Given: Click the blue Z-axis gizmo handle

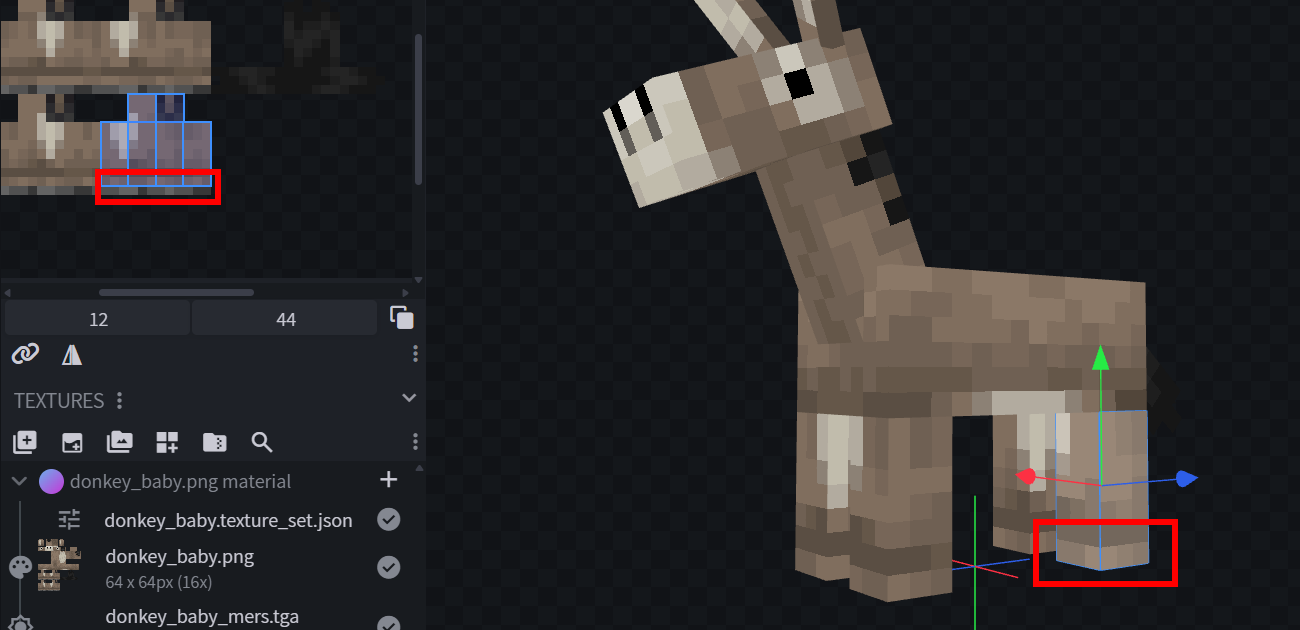Looking at the screenshot, I should coord(1186,479).
